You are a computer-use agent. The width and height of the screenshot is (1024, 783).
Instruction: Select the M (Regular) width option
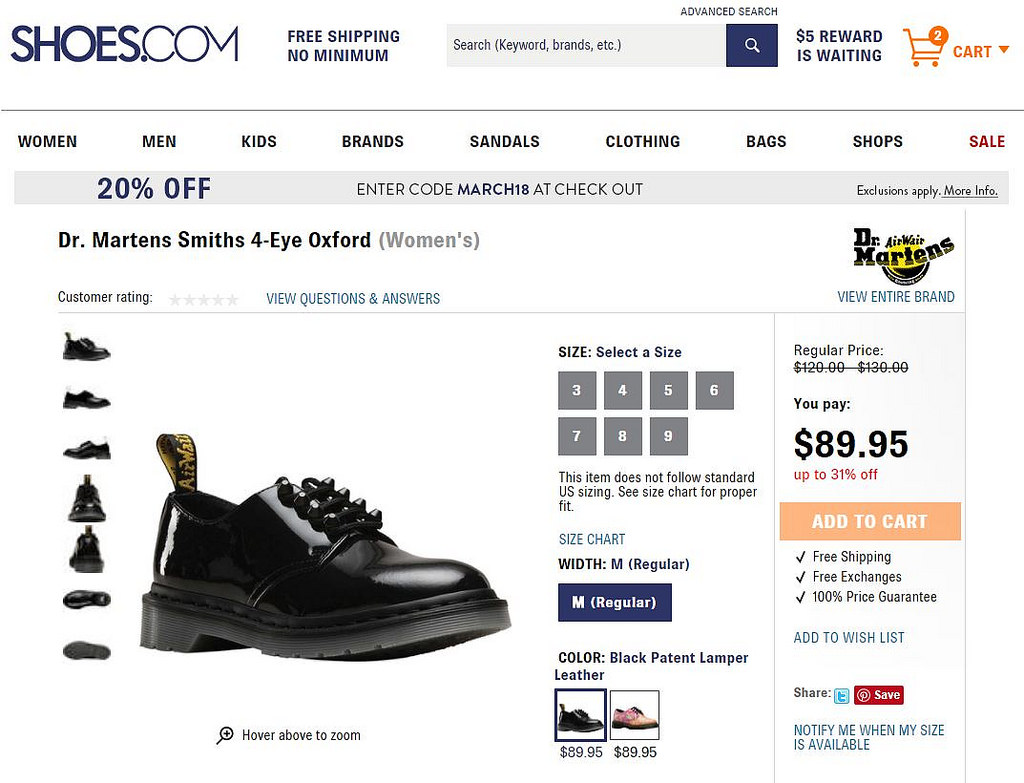tap(614, 602)
